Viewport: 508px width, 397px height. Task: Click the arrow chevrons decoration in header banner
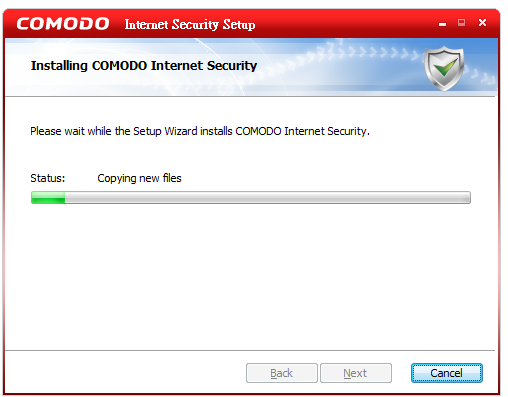[x=370, y=53]
